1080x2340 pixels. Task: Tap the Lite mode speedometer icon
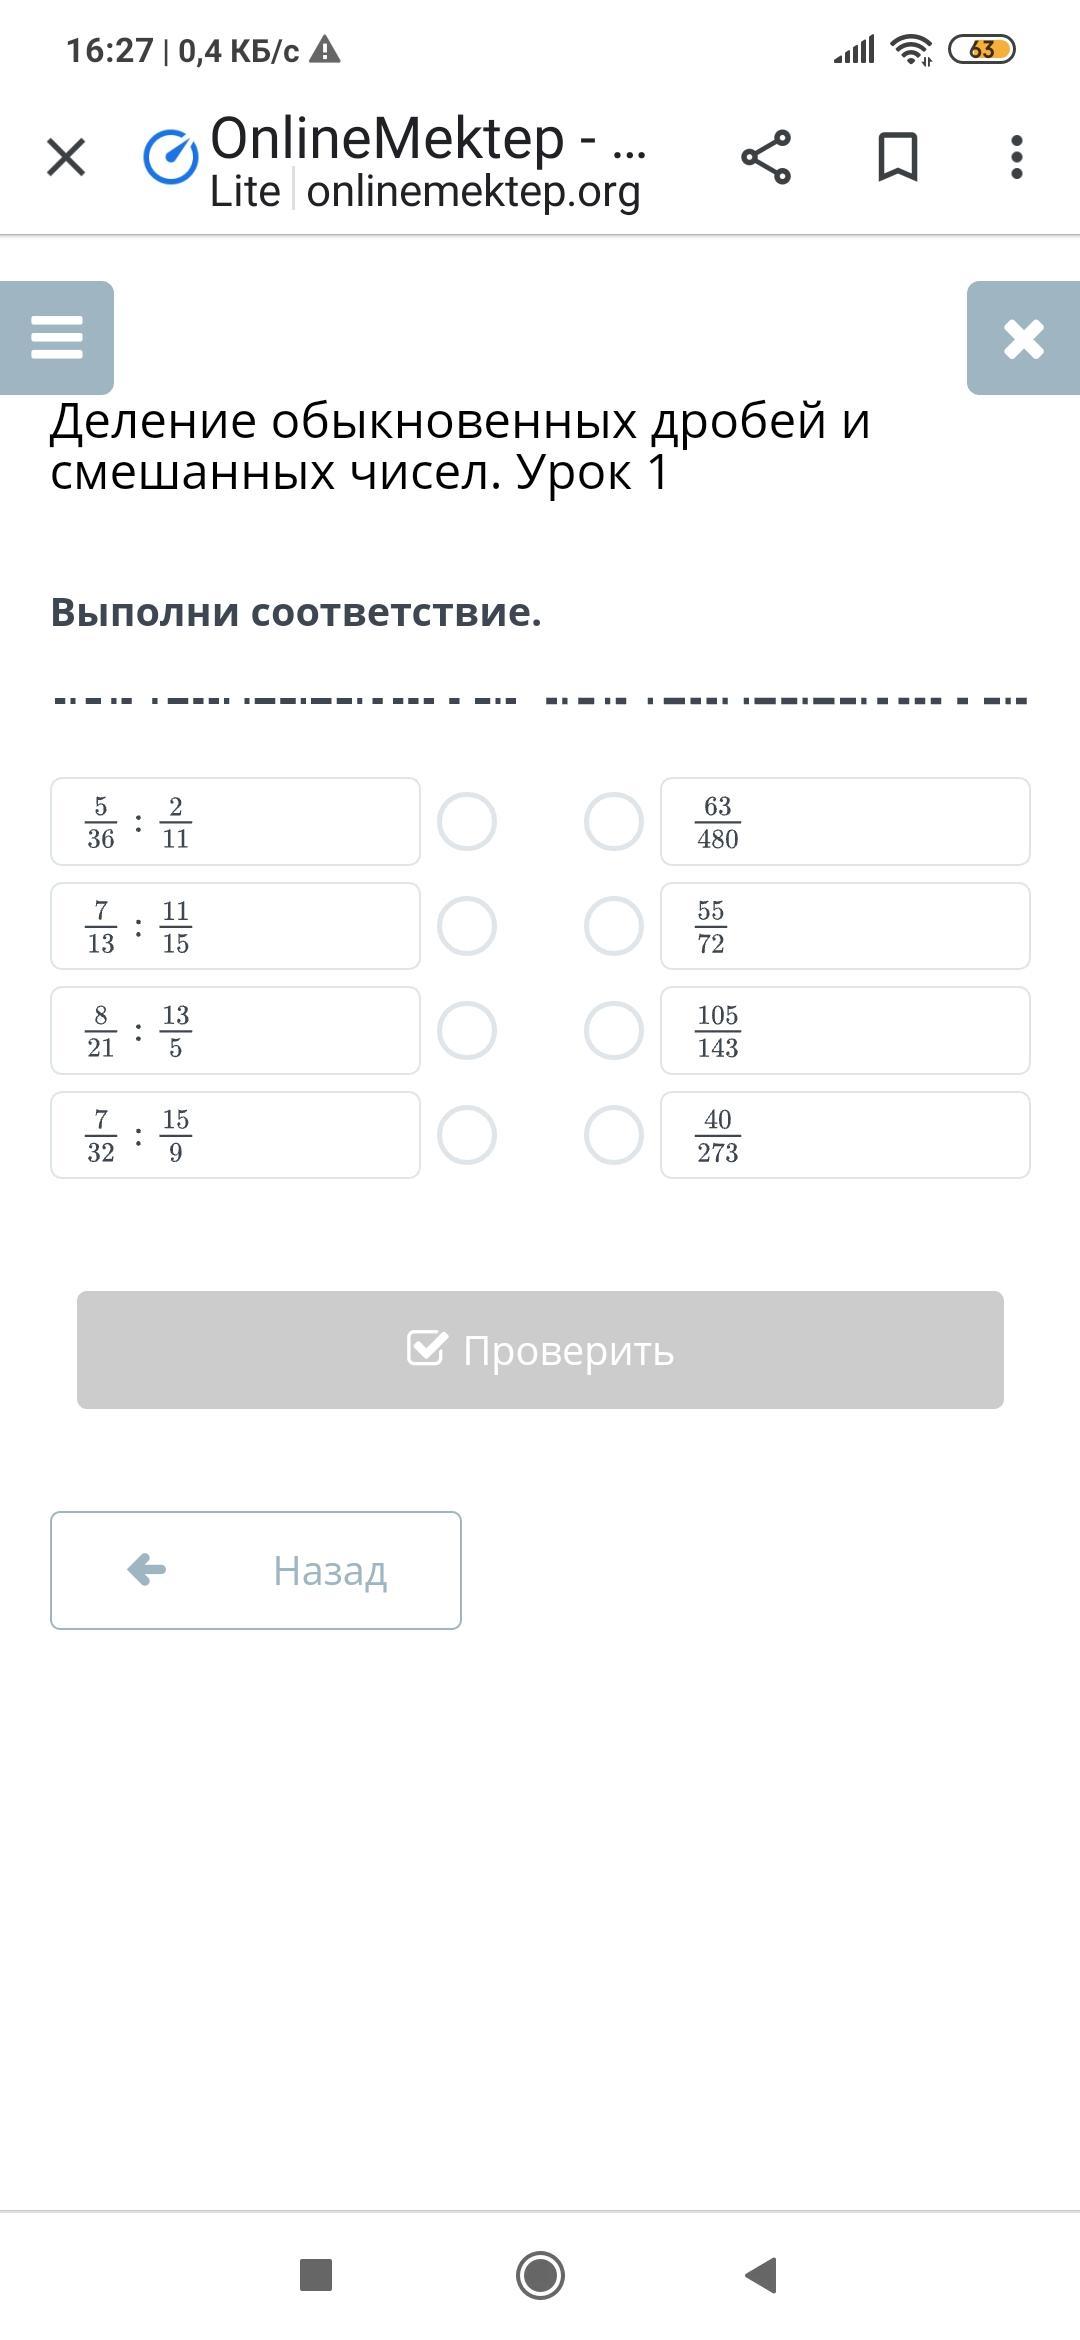point(171,157)
